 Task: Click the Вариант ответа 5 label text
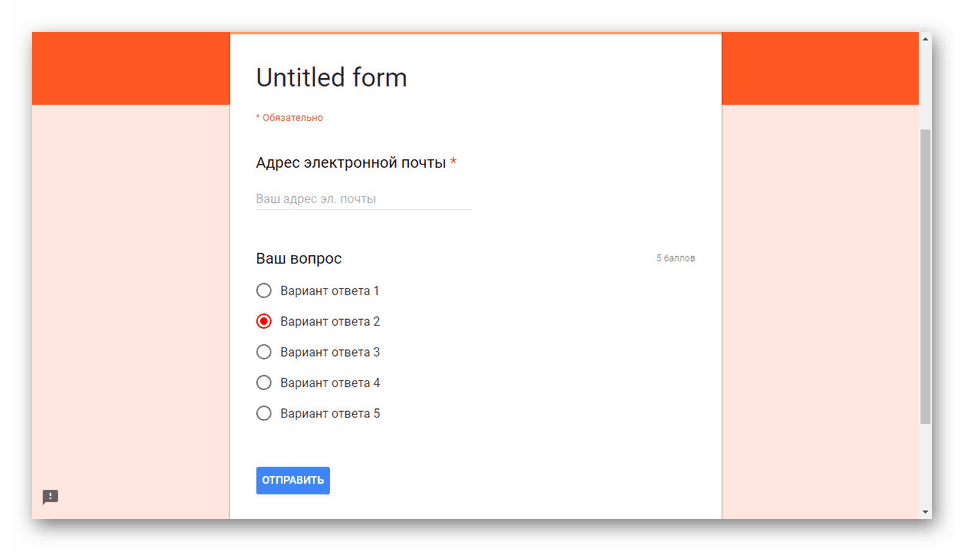coord(330,413)
